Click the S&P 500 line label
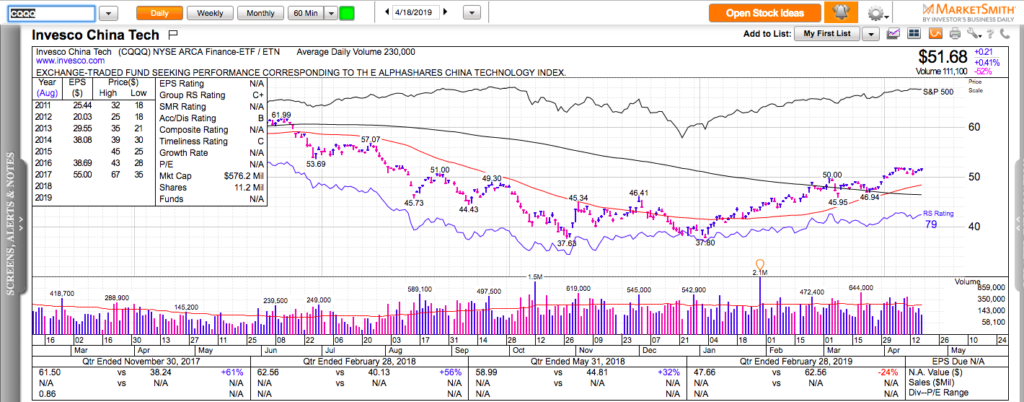 click(x=938, y=93)
